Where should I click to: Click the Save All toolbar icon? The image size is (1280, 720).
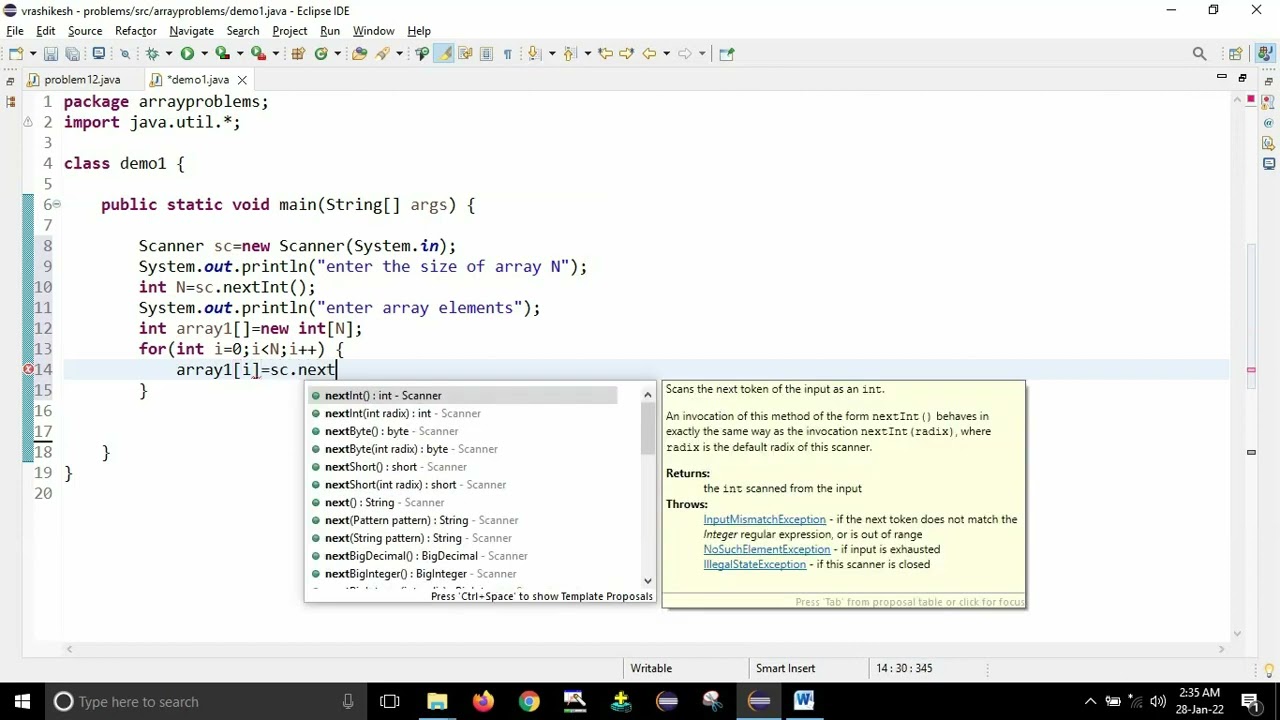72,53
